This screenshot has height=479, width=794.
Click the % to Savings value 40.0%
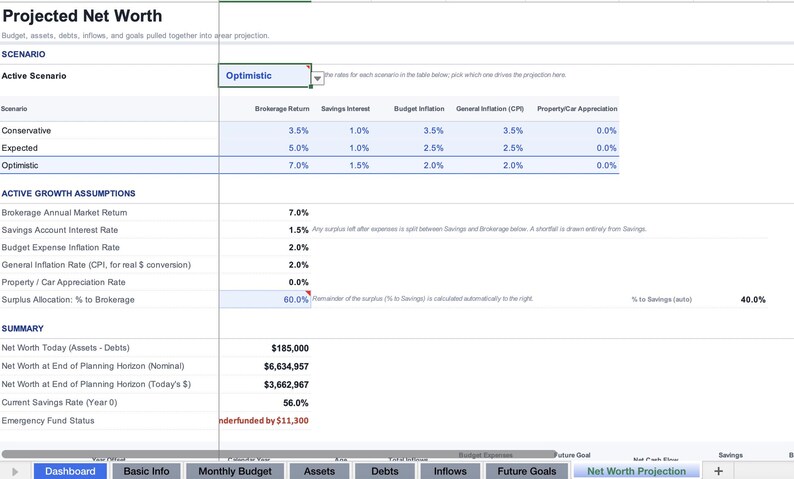[753, 300]
